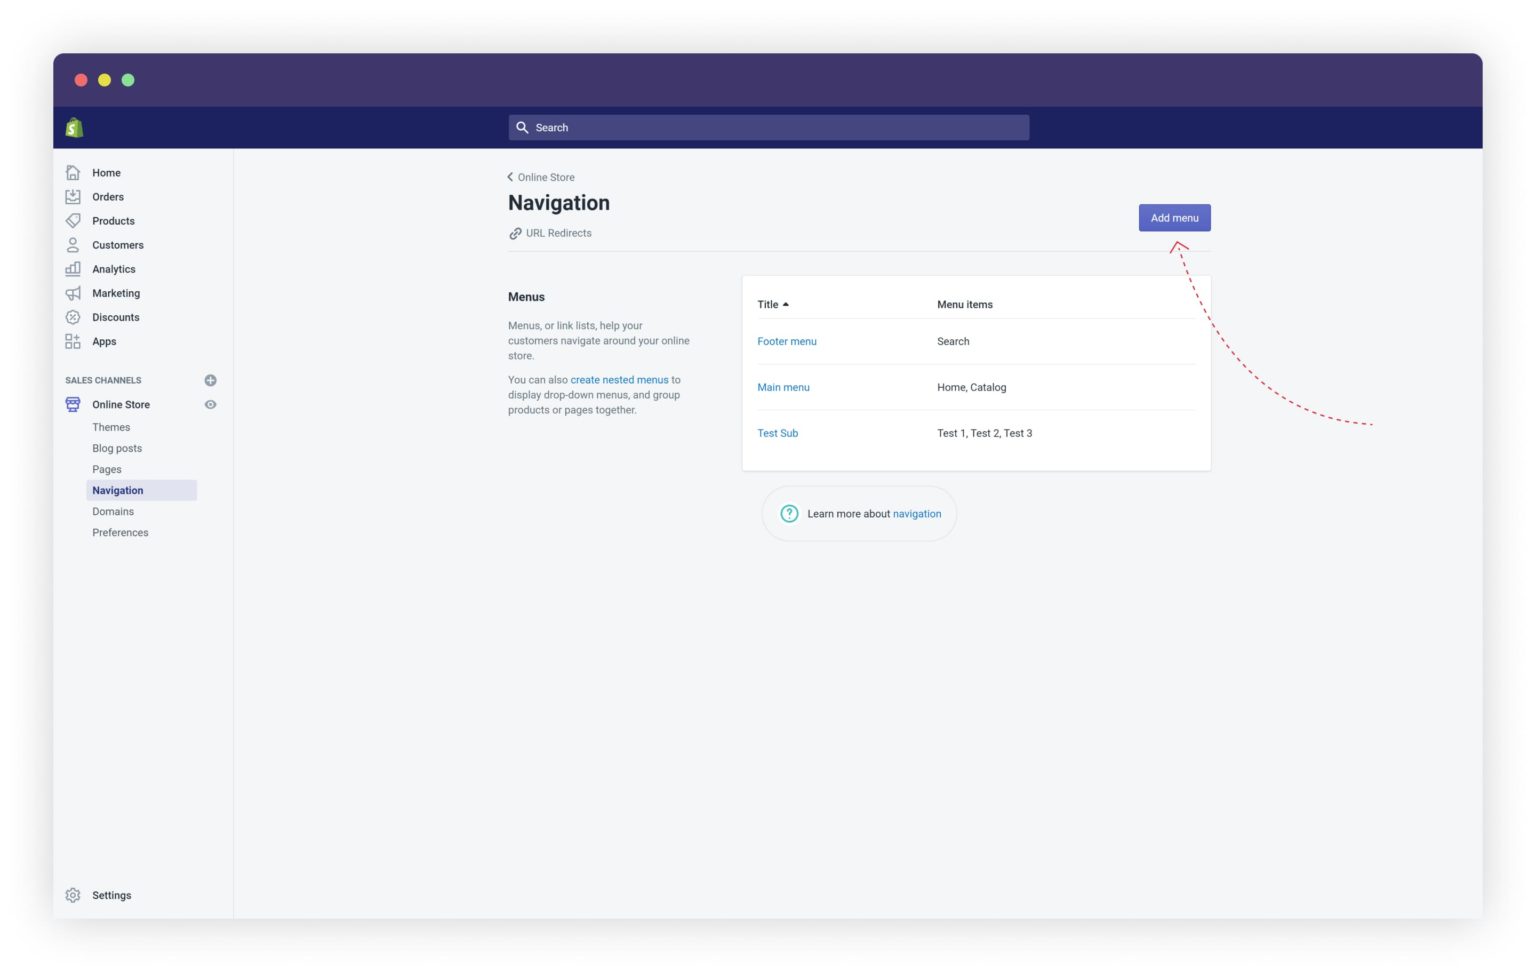Screen dimensions: 1536x972
Task: Open Blog posts from the sidebar
Action: (117, 448)
